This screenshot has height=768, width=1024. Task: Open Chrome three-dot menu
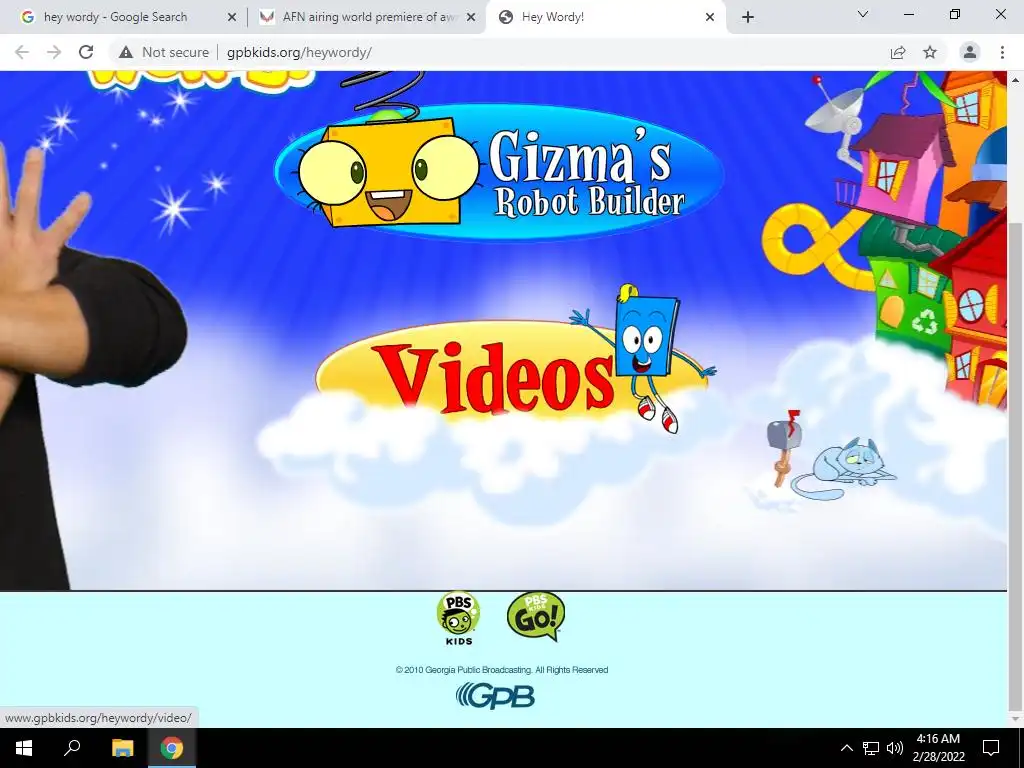tap(1002, 52)
